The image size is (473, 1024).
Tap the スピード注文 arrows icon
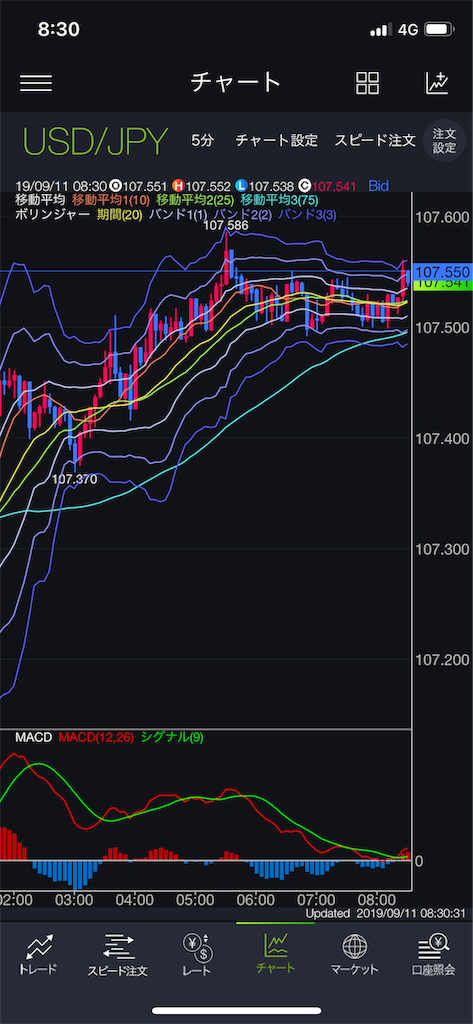(x=118, y=947)
